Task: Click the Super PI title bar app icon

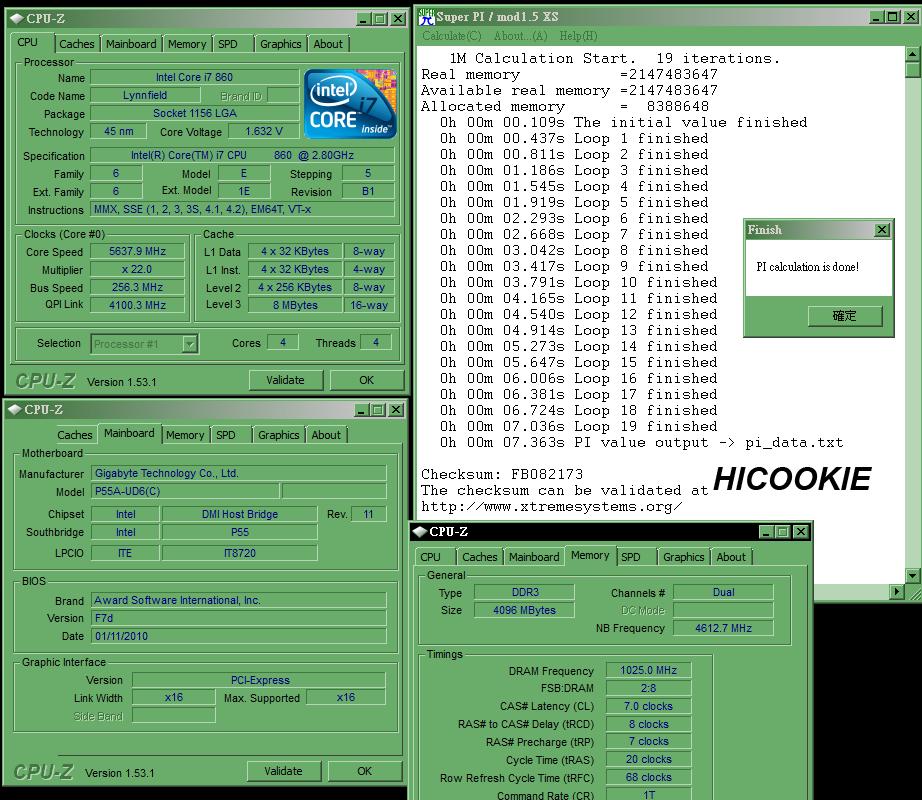Action: click(x=426, y=17)
